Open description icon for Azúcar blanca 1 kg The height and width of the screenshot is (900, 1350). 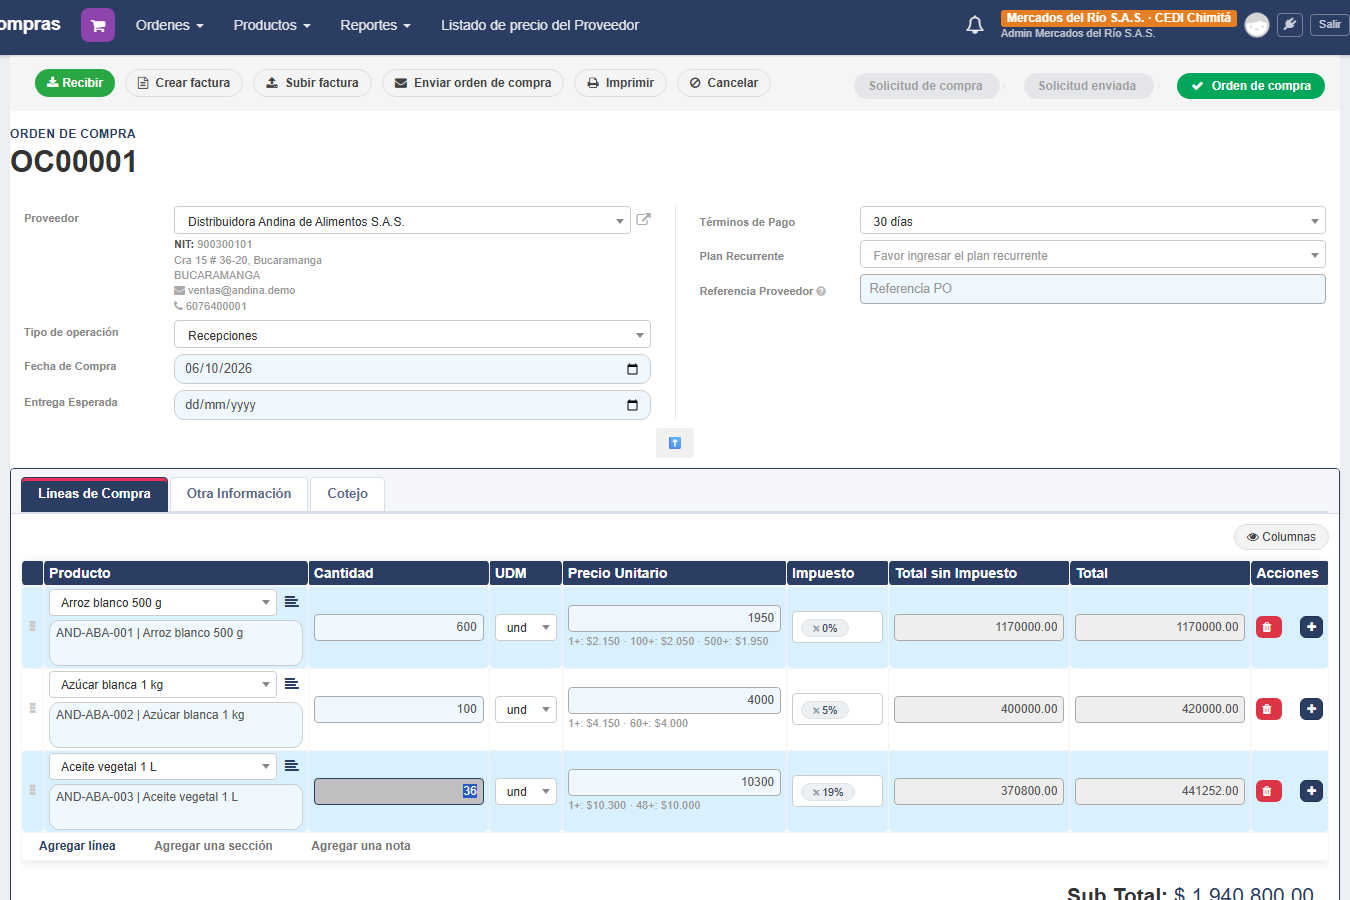point(292,684)
